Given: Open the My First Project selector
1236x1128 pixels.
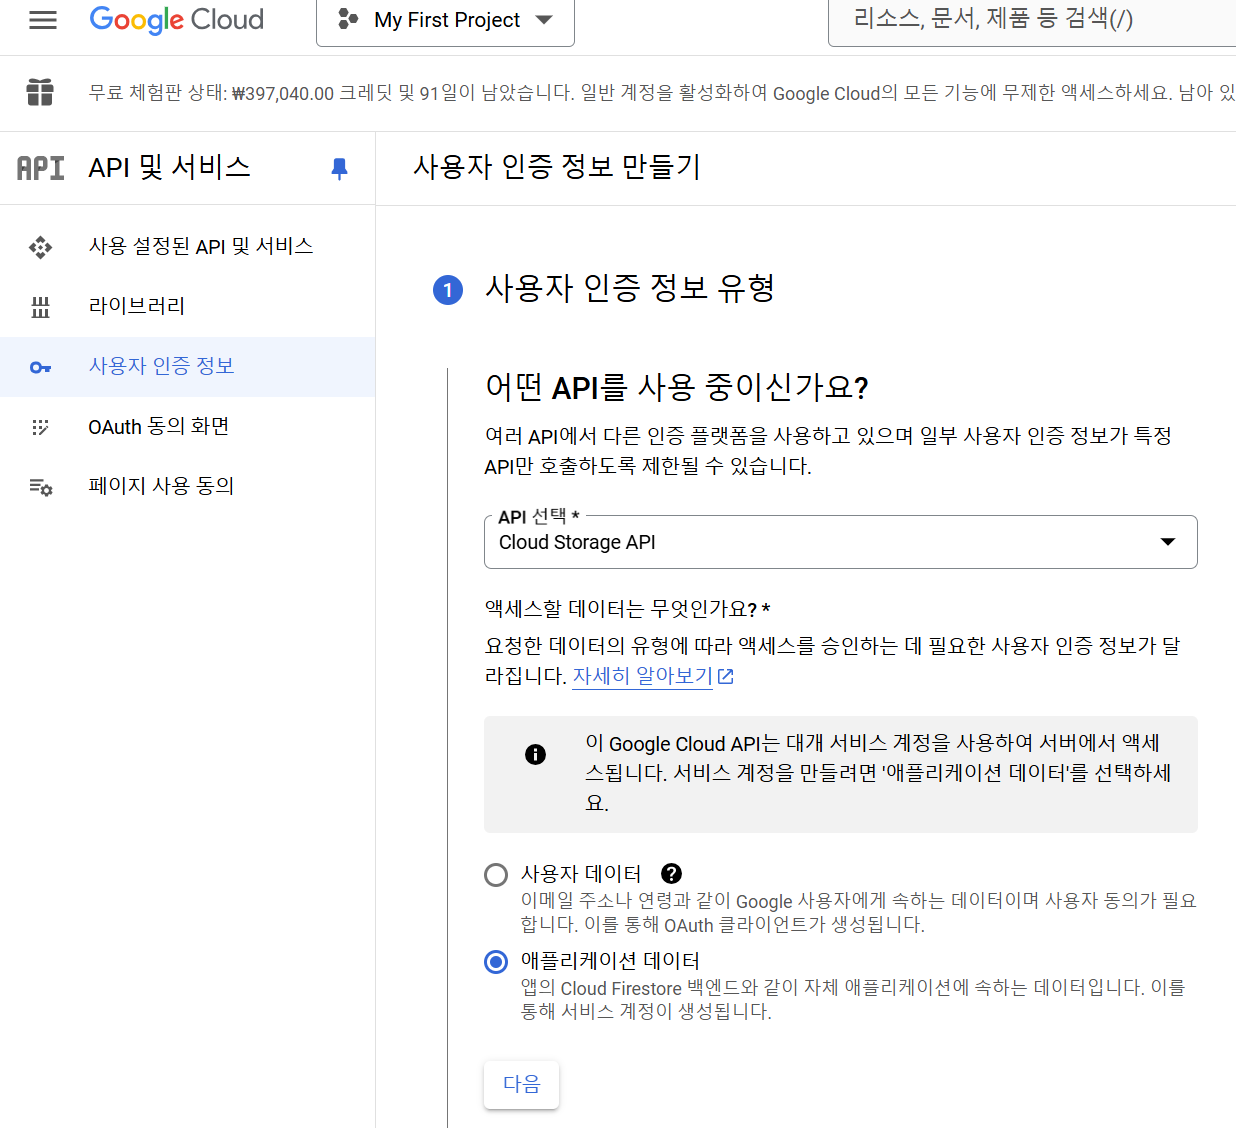Looking at the screenshot, I should (445, 21).
